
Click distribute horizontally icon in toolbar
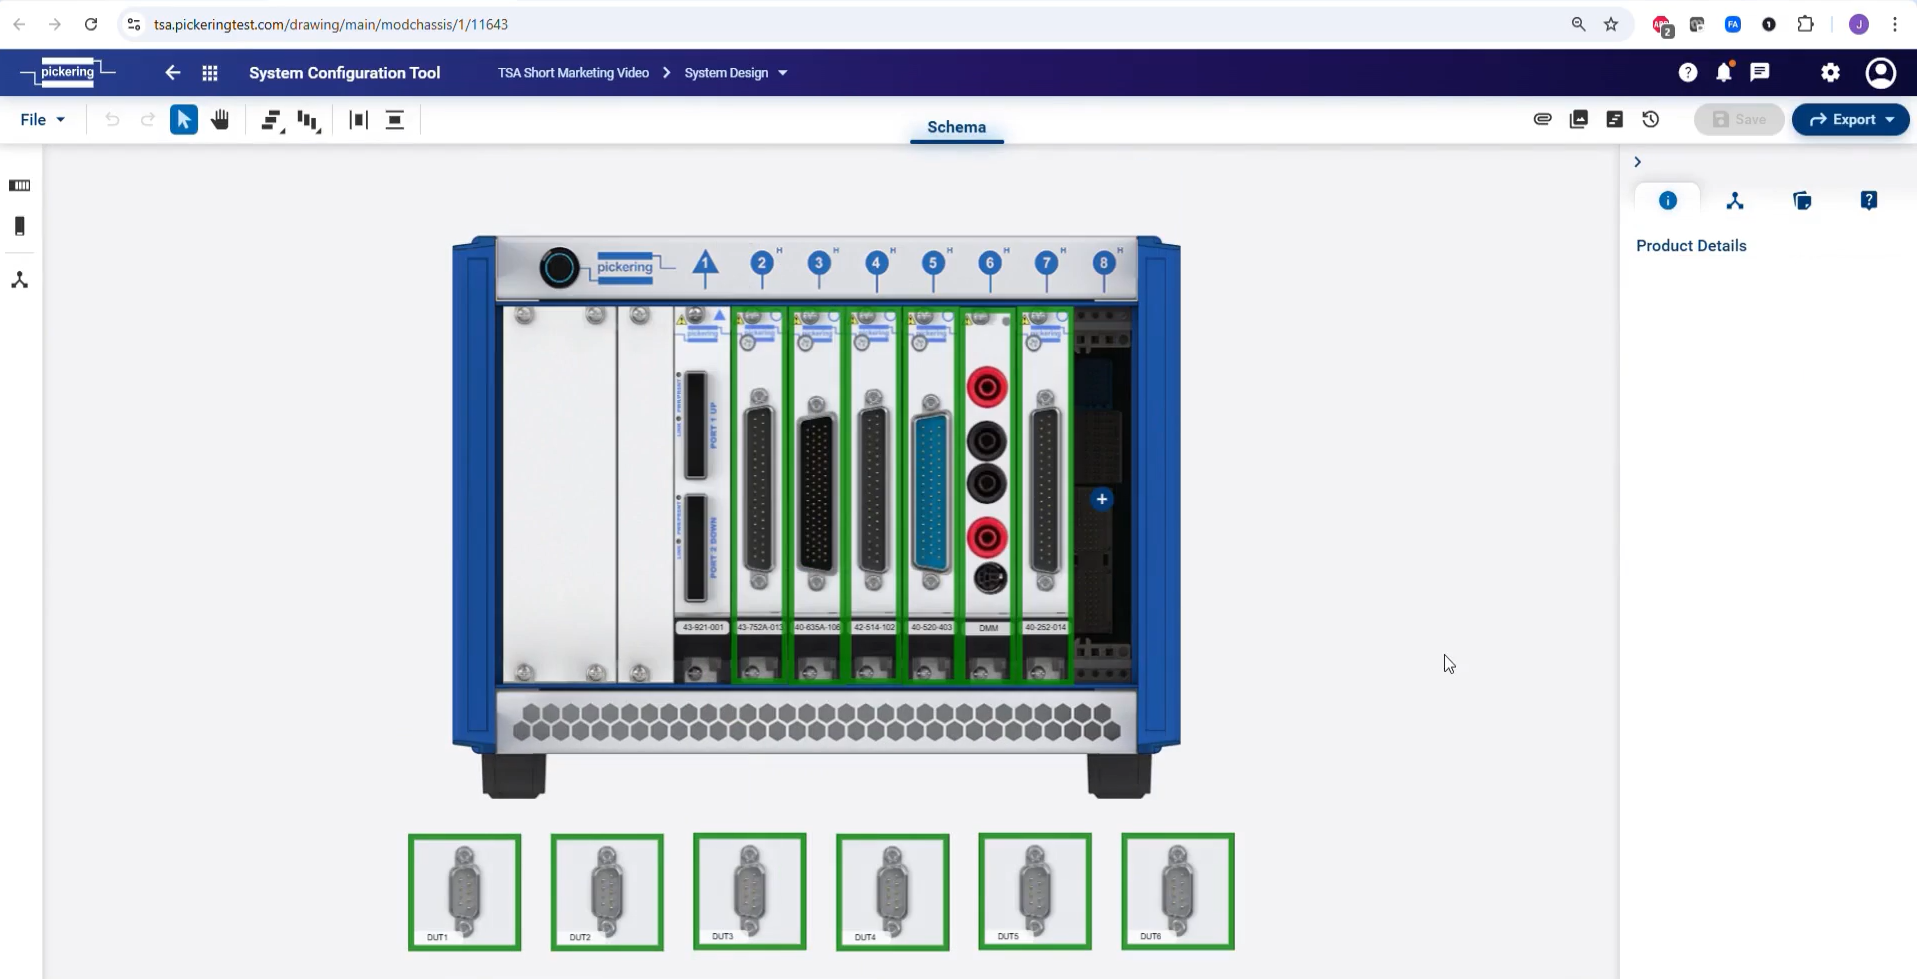click(x=358, y=120)
